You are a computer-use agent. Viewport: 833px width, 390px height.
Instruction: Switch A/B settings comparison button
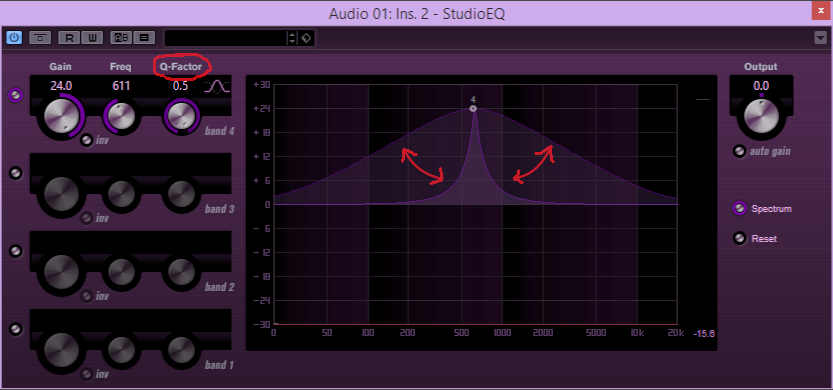121,38
